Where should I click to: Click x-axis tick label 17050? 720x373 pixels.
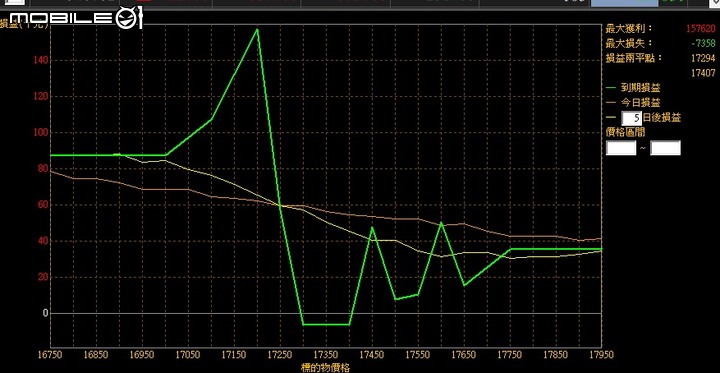point(188,355)
